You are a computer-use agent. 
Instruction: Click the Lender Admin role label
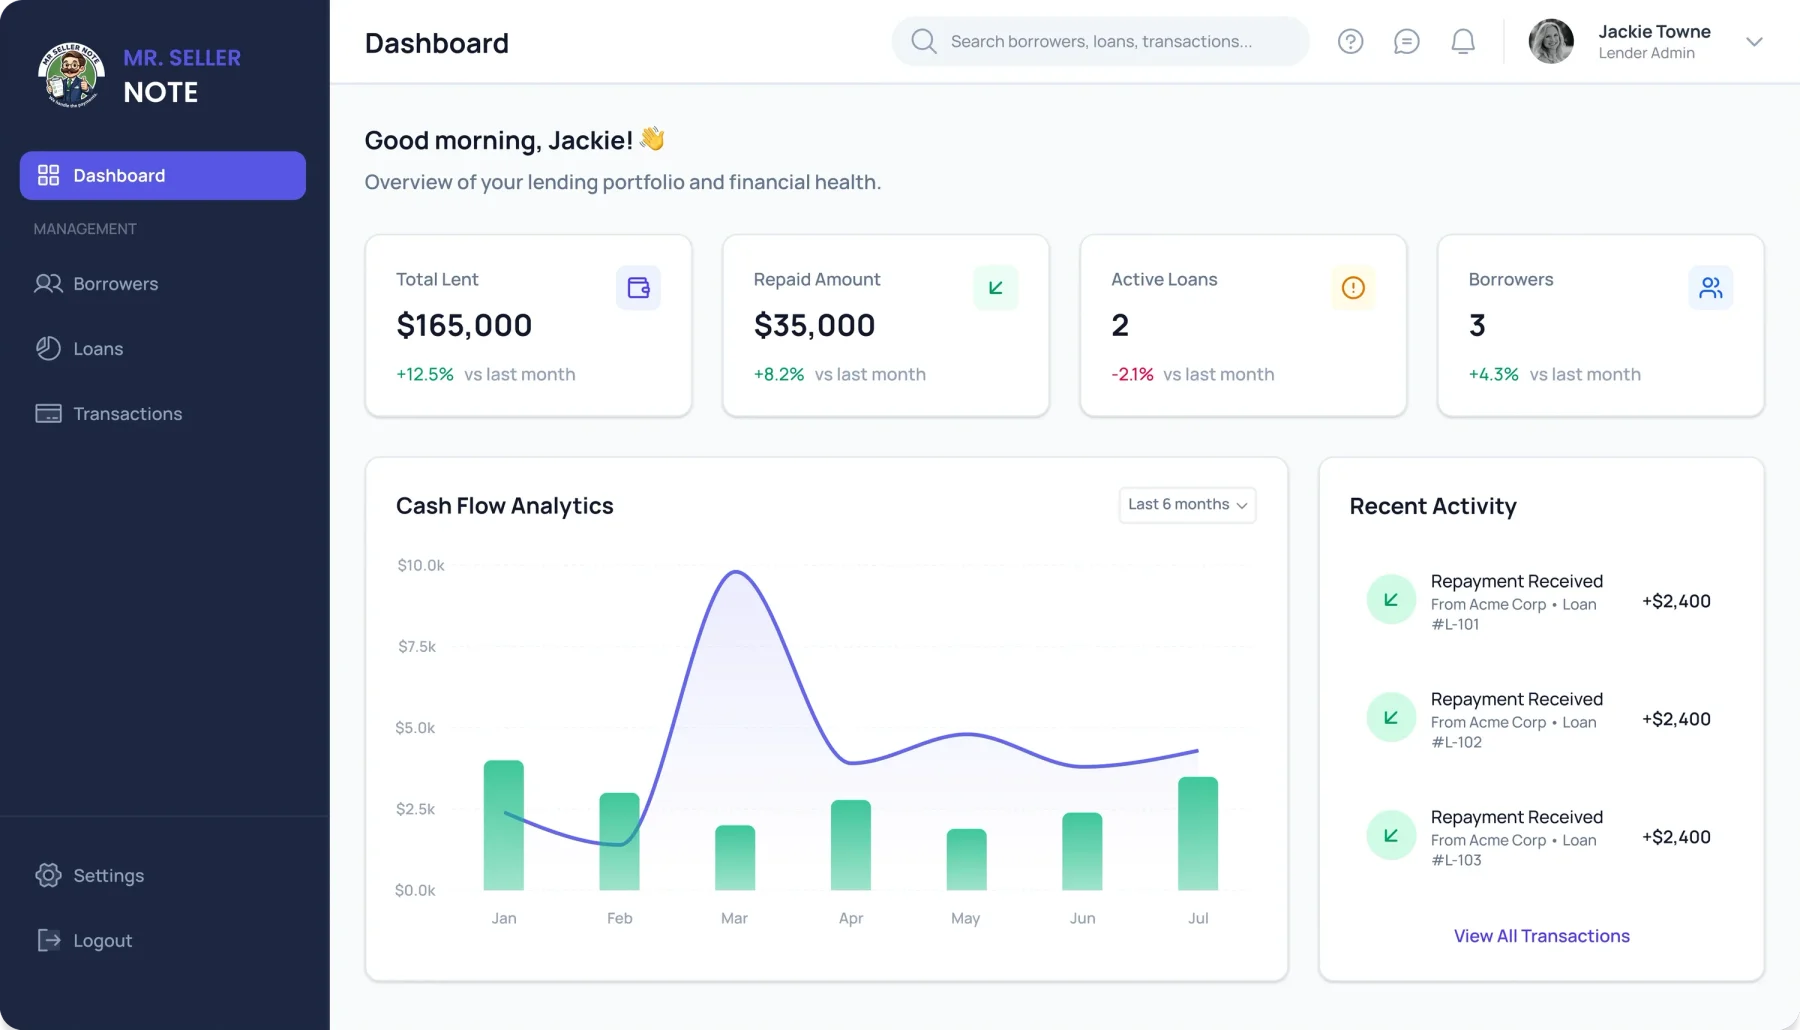pyautogui.click(x=1646, y=53)
